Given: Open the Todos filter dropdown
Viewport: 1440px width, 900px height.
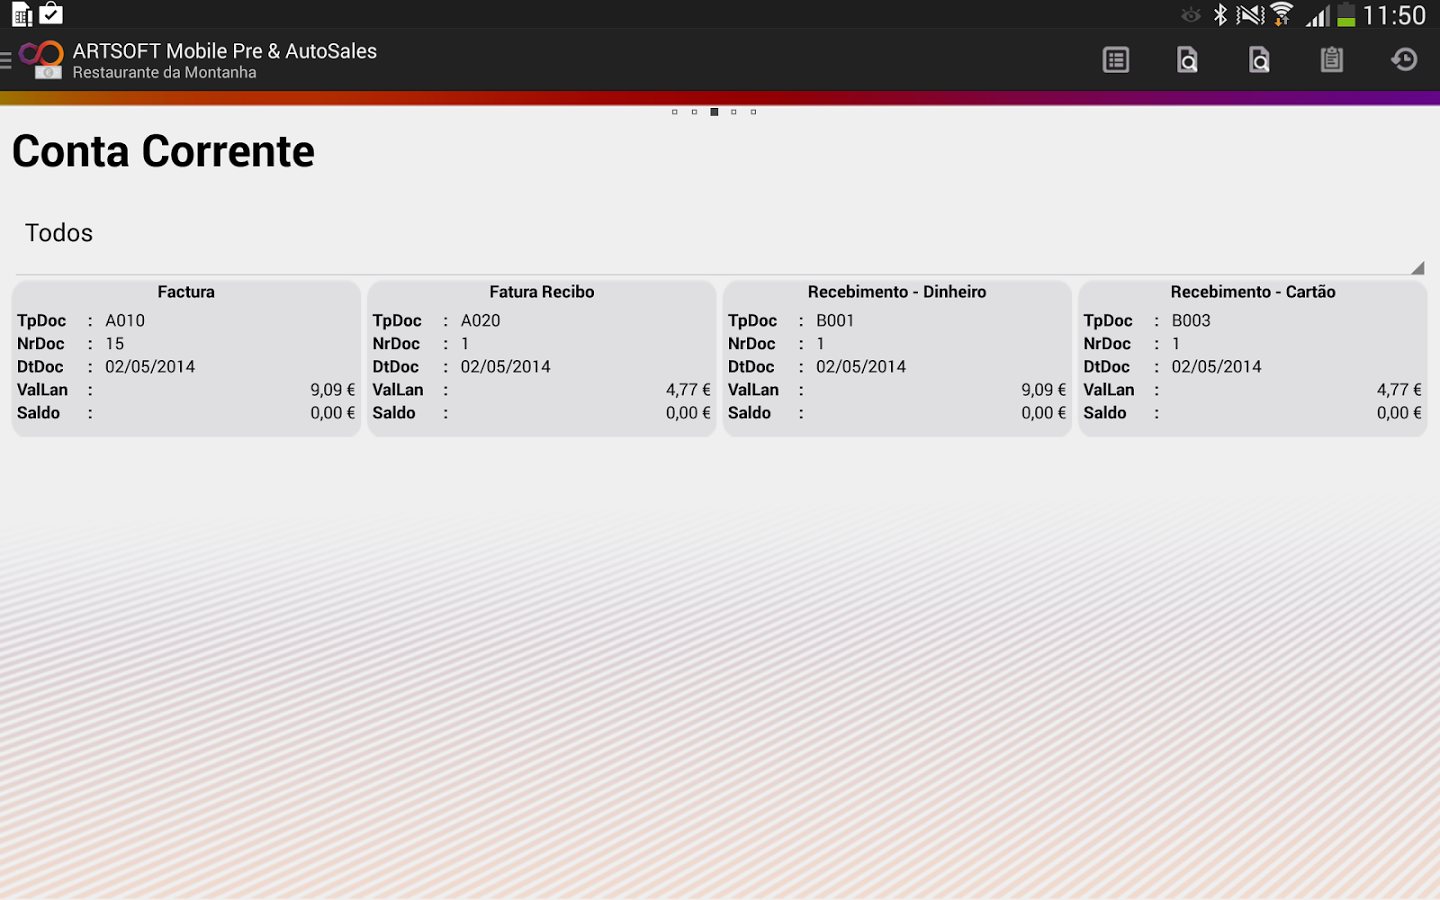Looking at the screenshot, I should coord(720,234).
